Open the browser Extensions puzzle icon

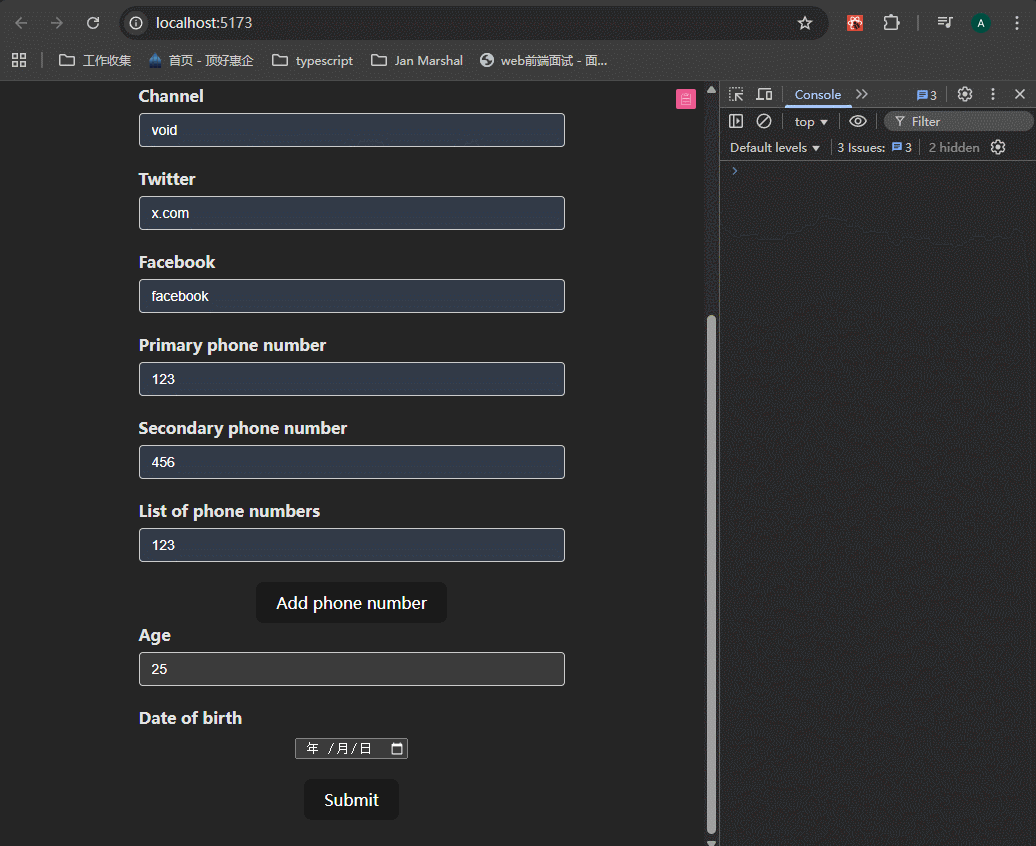click(891, 23)
